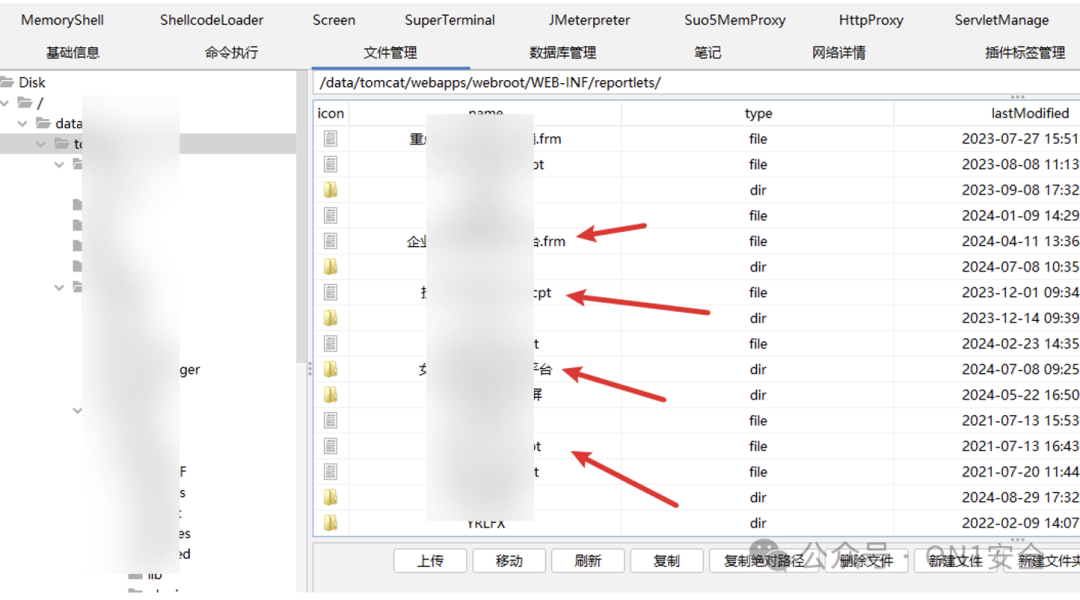Viewport: 1080px width, 600px height.
Task: Click the upload 上传 button
Action: 430,561
